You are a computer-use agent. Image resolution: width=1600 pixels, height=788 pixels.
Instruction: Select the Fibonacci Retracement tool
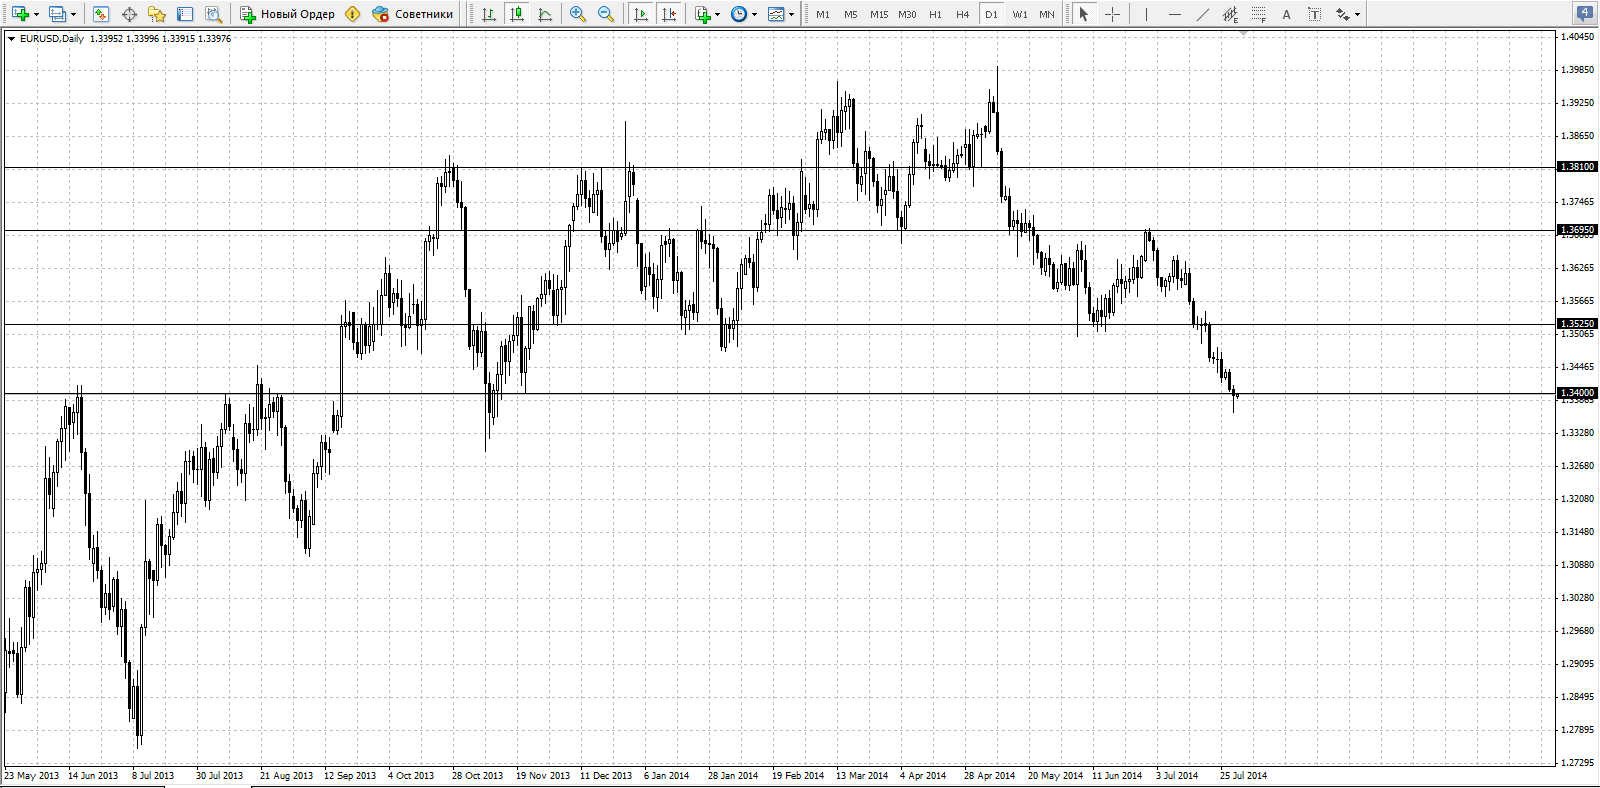click(x=1258, y=14)
